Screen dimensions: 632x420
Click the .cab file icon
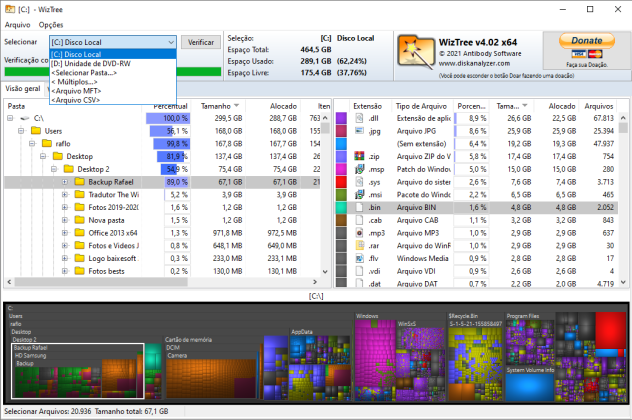click(360, 220)
